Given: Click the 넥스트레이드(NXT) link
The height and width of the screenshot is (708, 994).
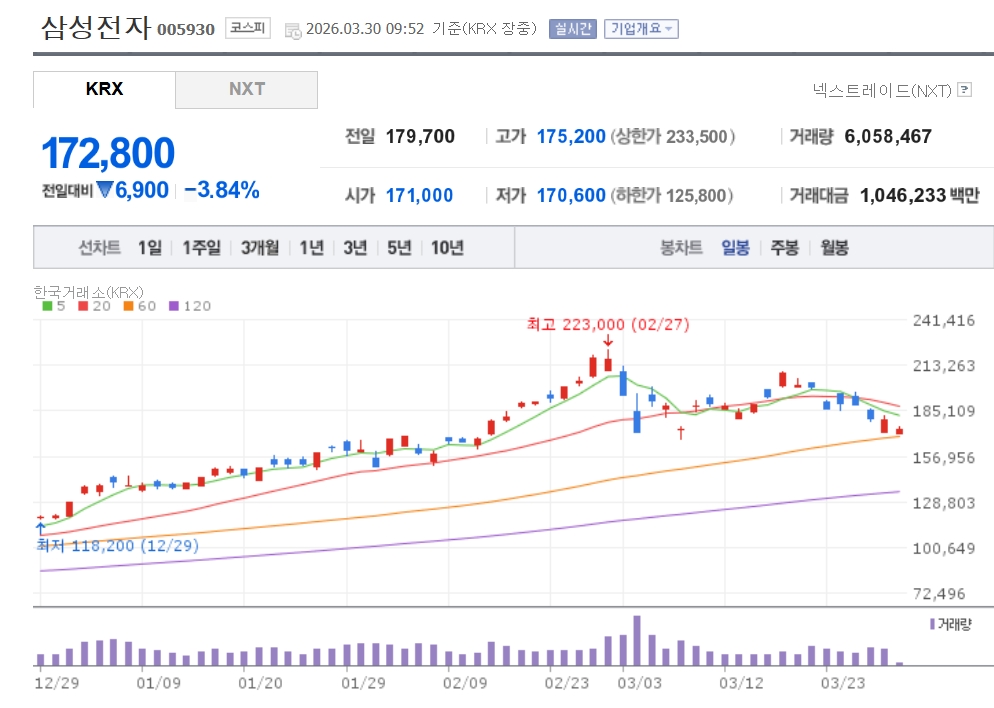Looking at the screenshot, I should click(882, 90).
